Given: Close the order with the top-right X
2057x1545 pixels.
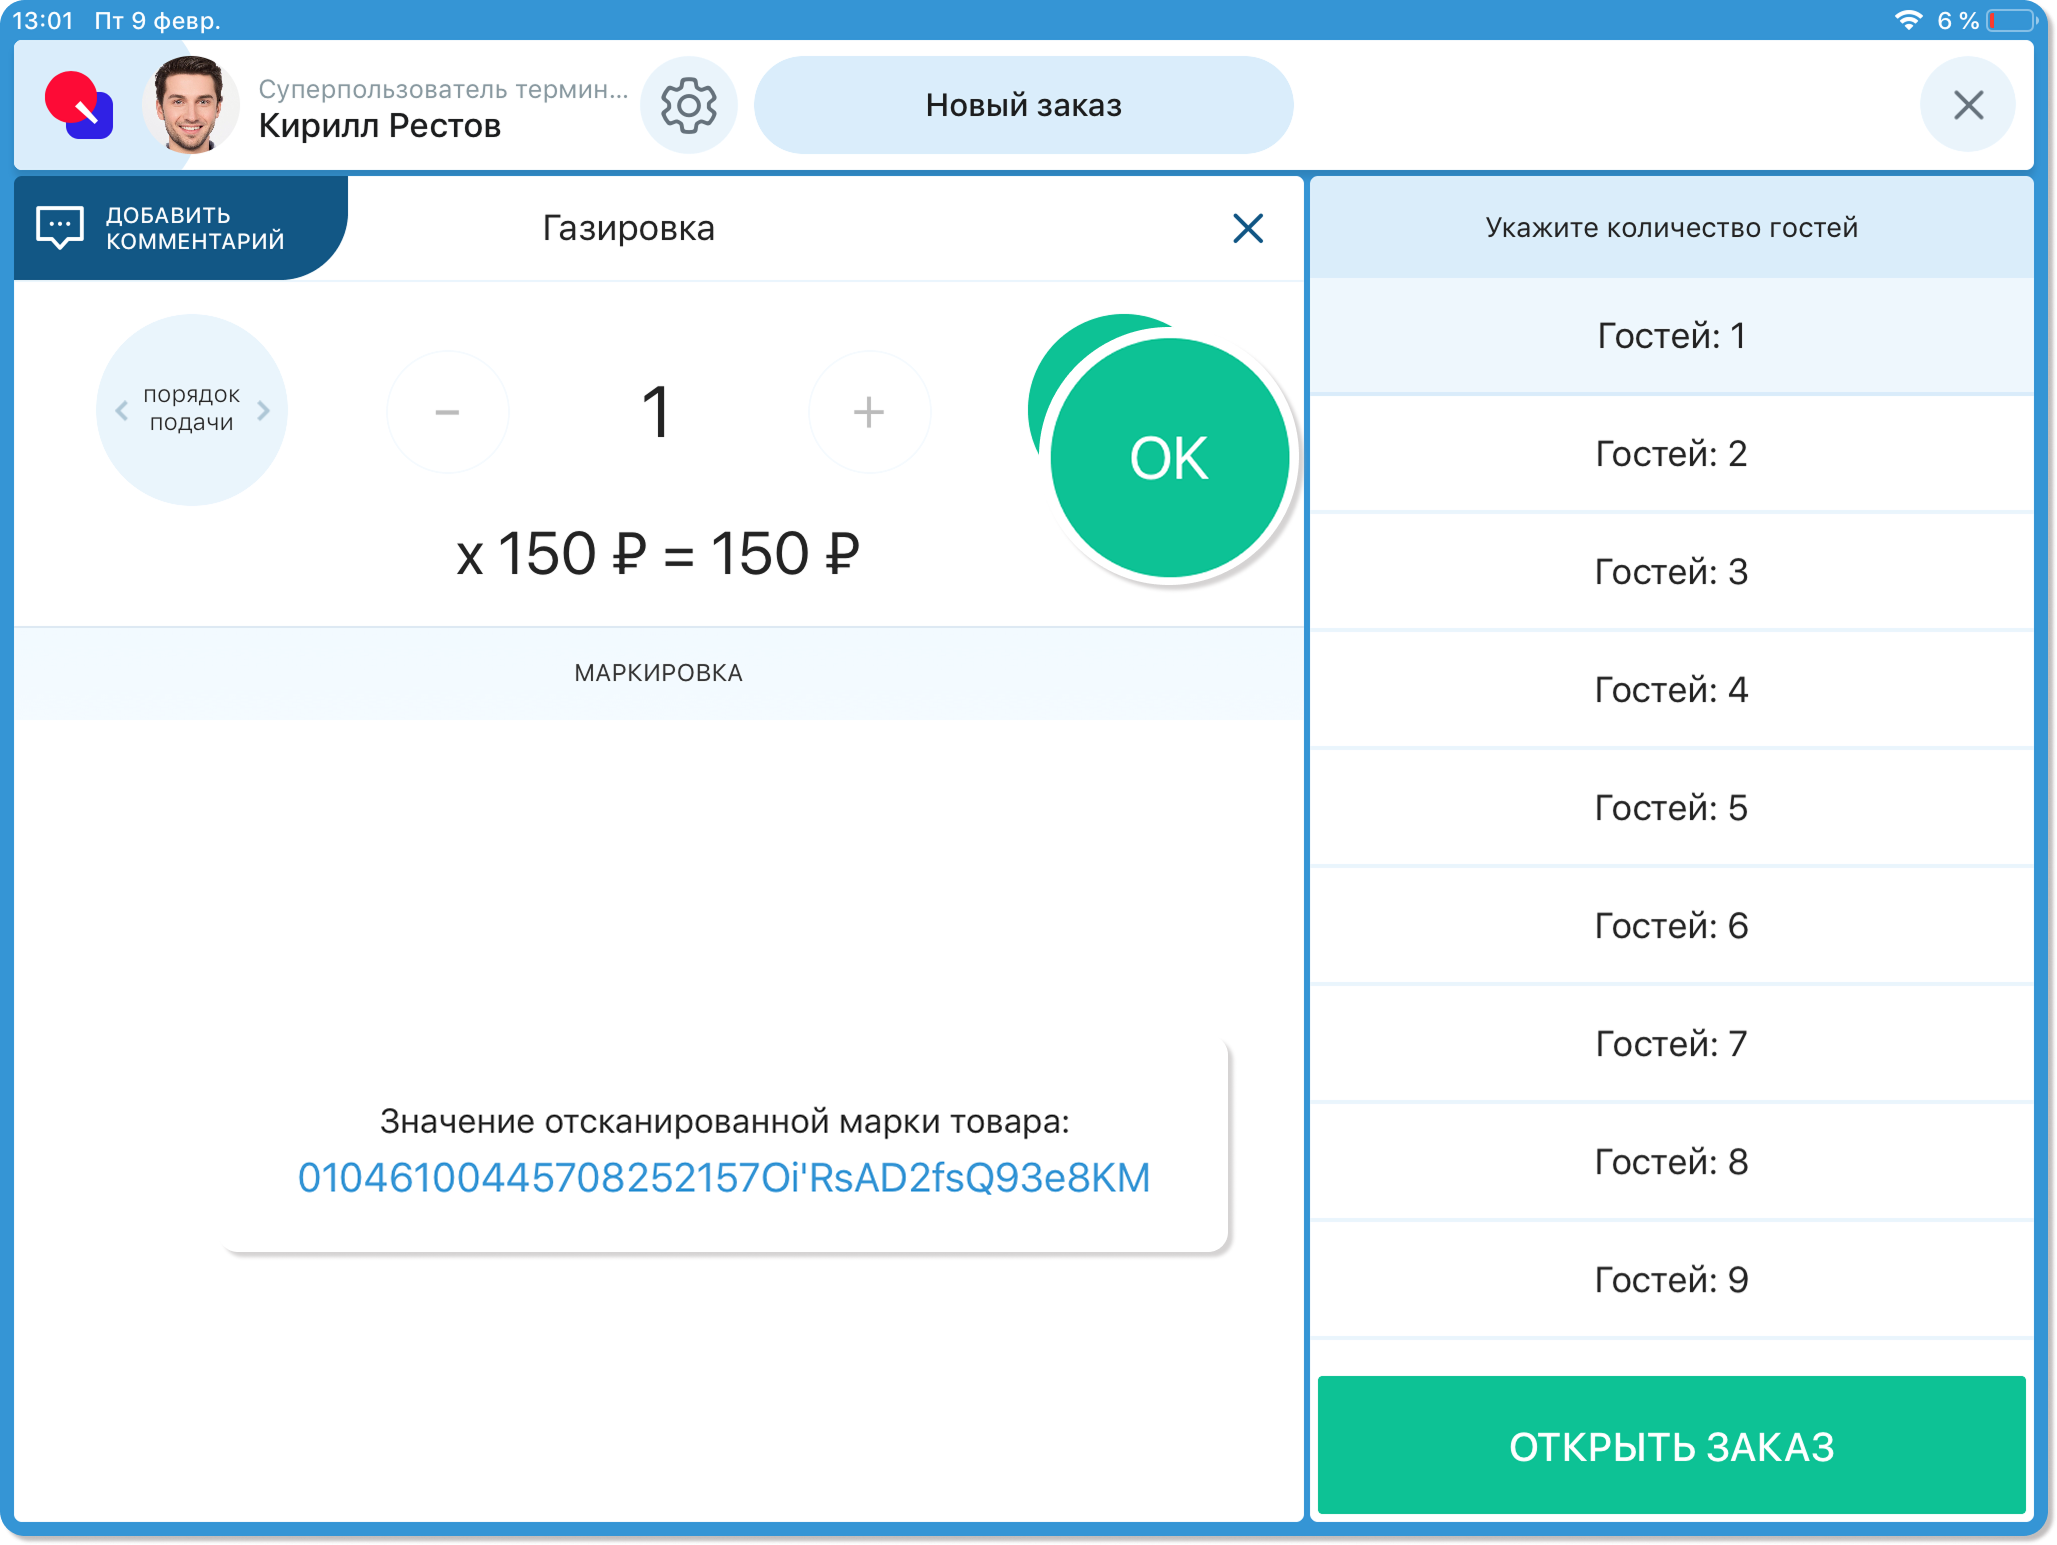Looking at the screenshot, I should tap(1967, 106).
